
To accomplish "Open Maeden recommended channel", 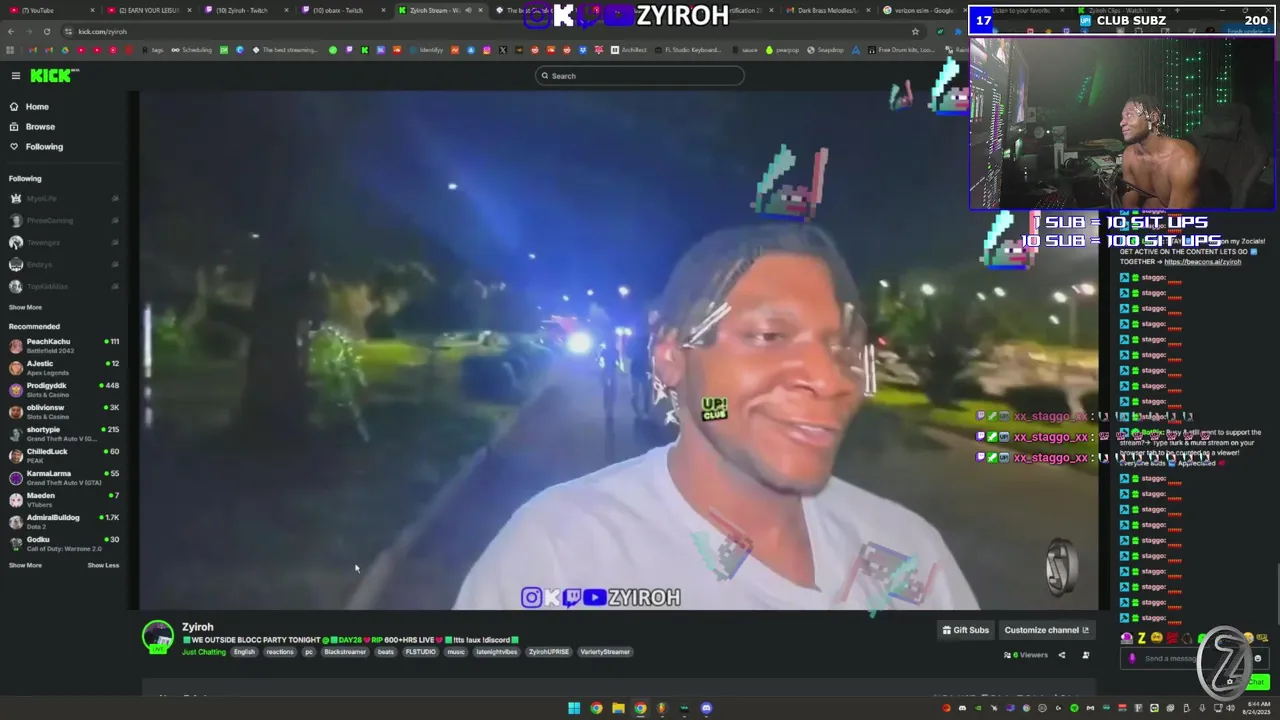I will pyautogui.click(x=64, y=499).
